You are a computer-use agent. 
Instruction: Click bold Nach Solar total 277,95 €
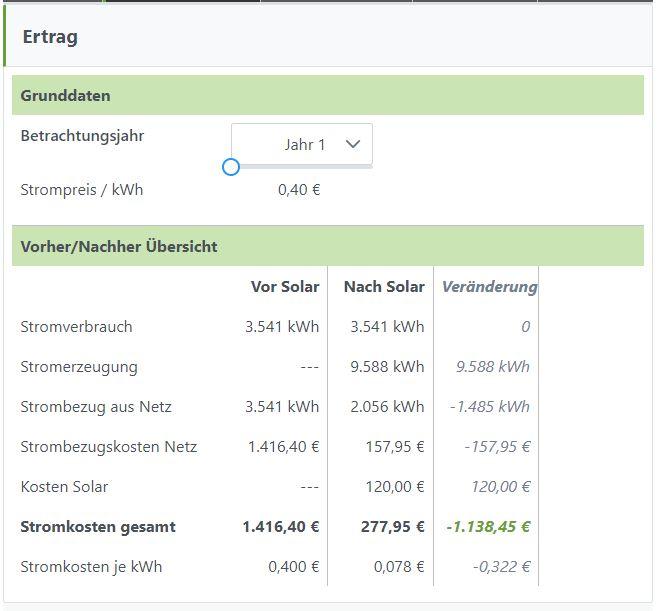point(393,527)
